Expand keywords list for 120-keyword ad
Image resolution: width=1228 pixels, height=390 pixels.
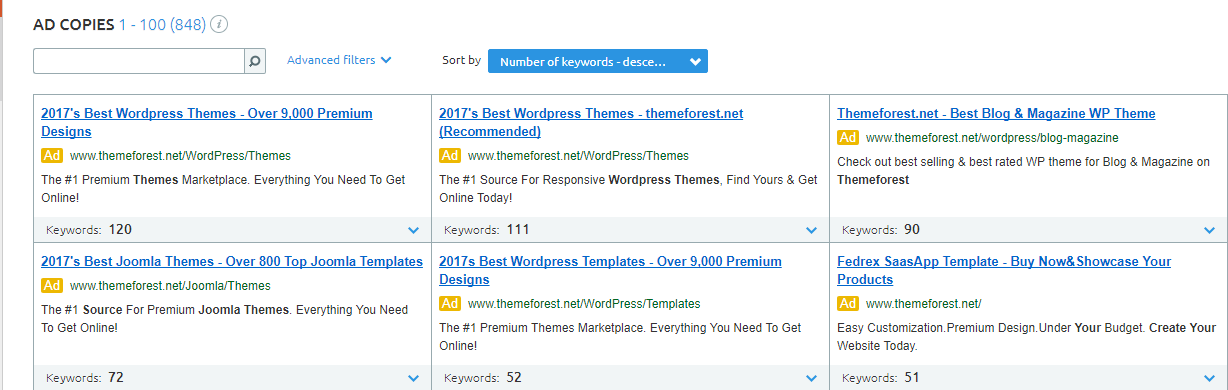(414, 230)
